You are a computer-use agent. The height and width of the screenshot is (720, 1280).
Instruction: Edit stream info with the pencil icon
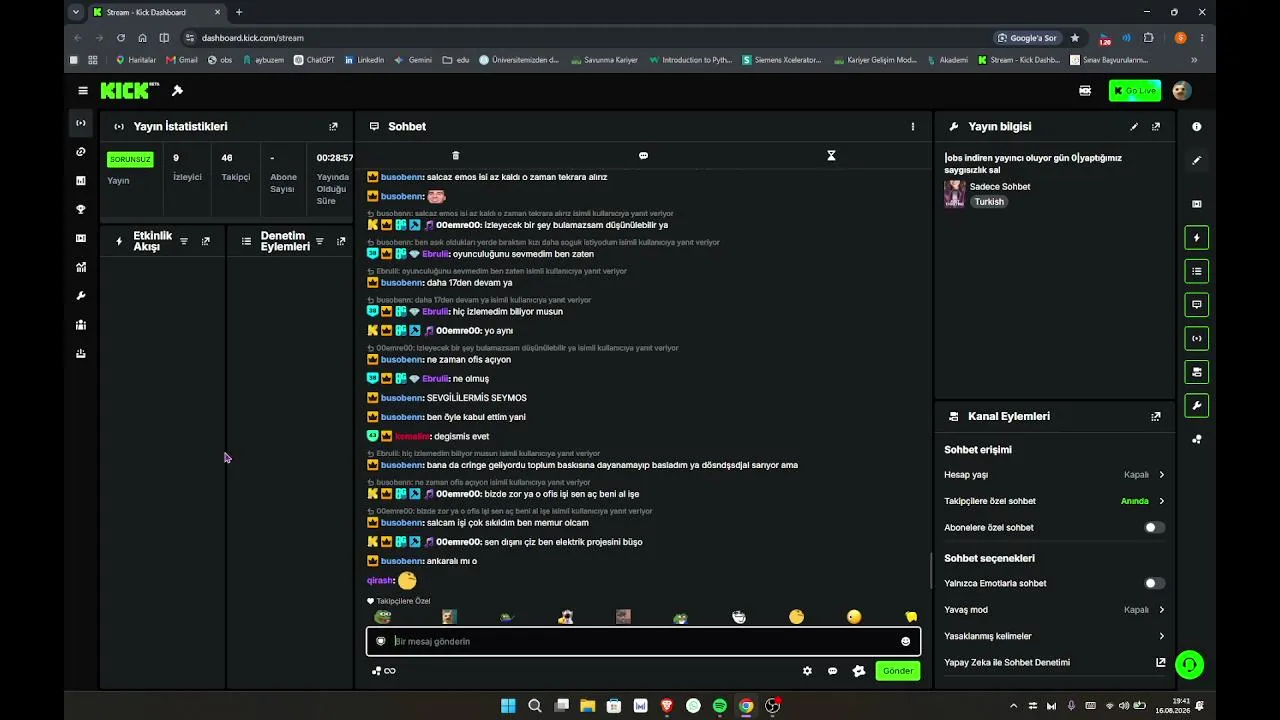pyautogui.click(x=1134, y=127)
